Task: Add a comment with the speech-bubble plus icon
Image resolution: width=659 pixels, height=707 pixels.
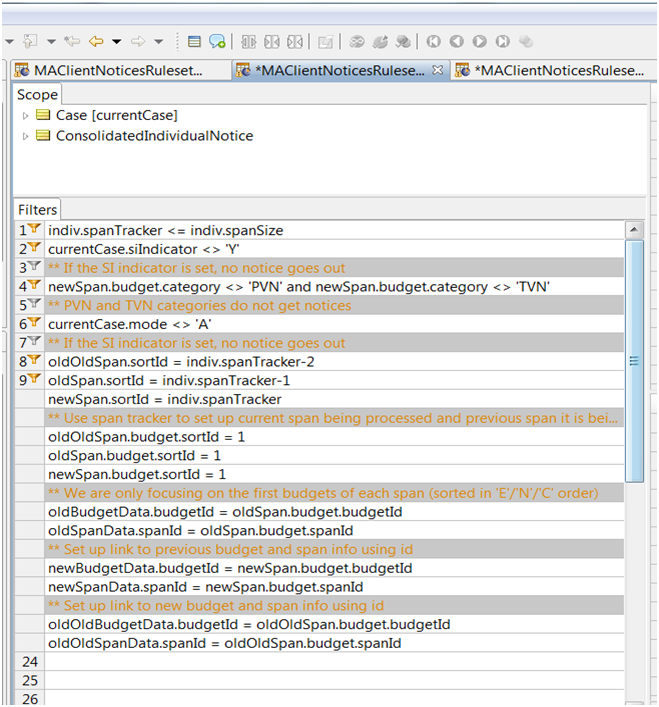Action: click(217, 41)
